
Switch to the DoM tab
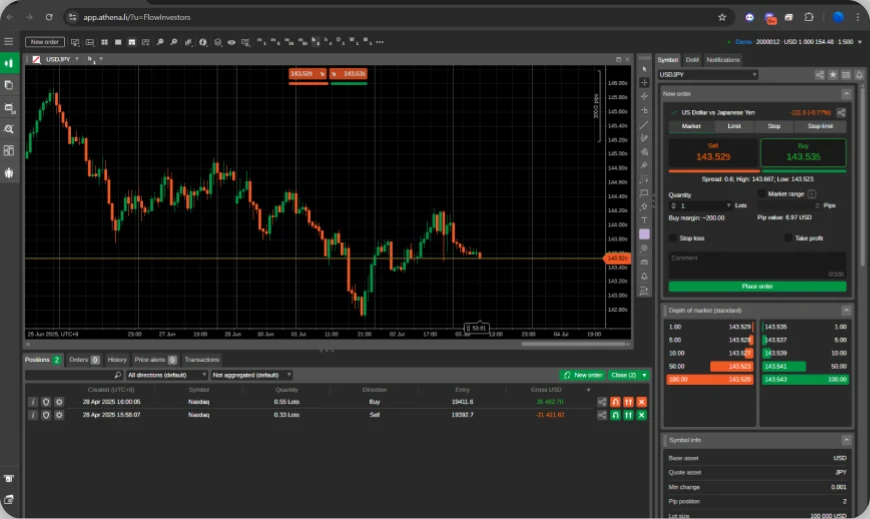(692, 60)
